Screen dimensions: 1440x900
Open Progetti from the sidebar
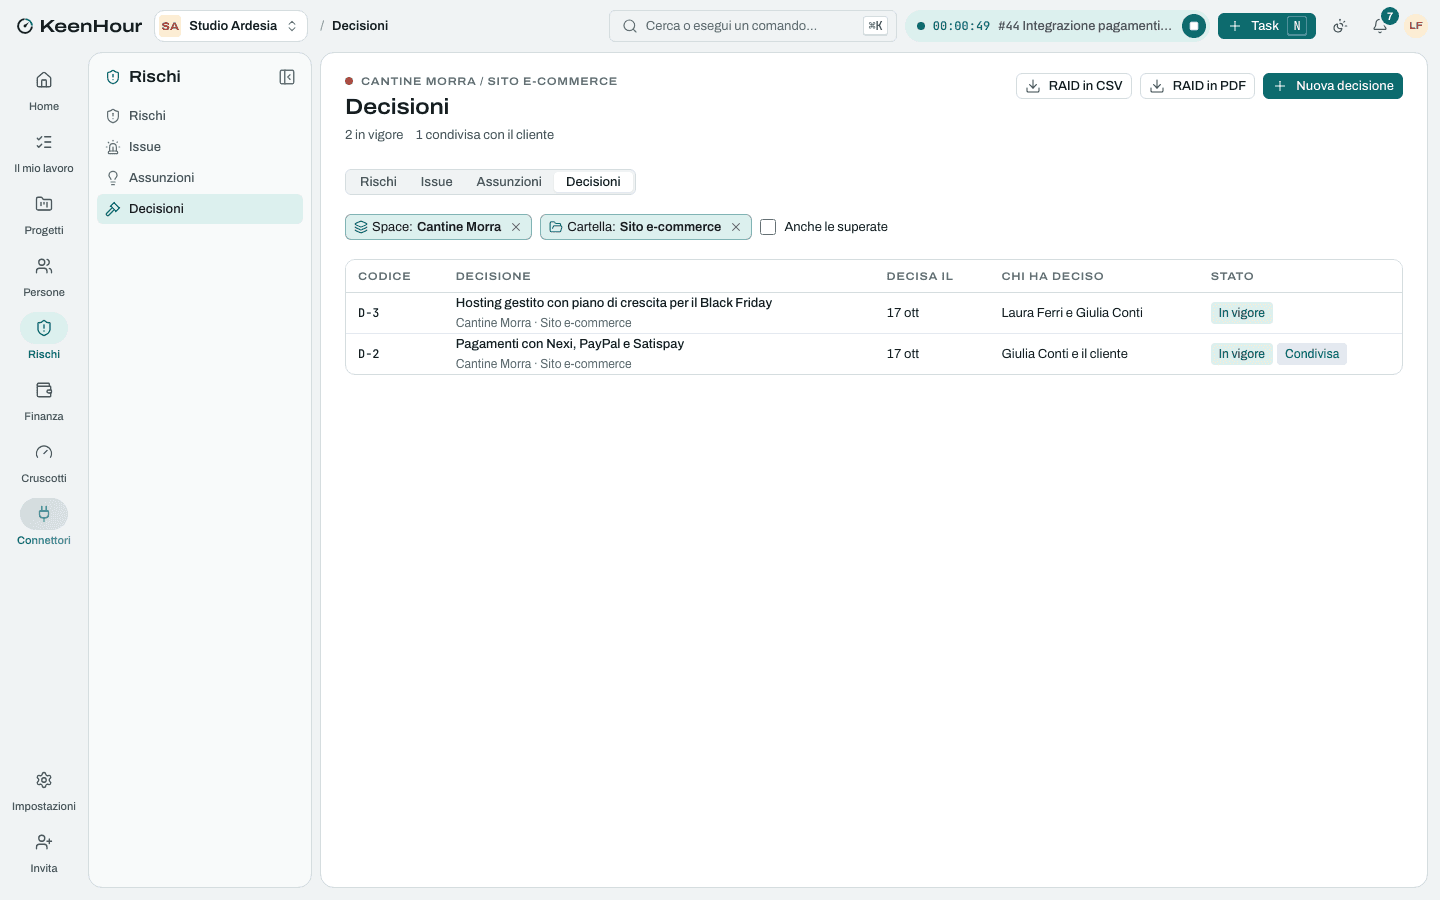point(44,215)
